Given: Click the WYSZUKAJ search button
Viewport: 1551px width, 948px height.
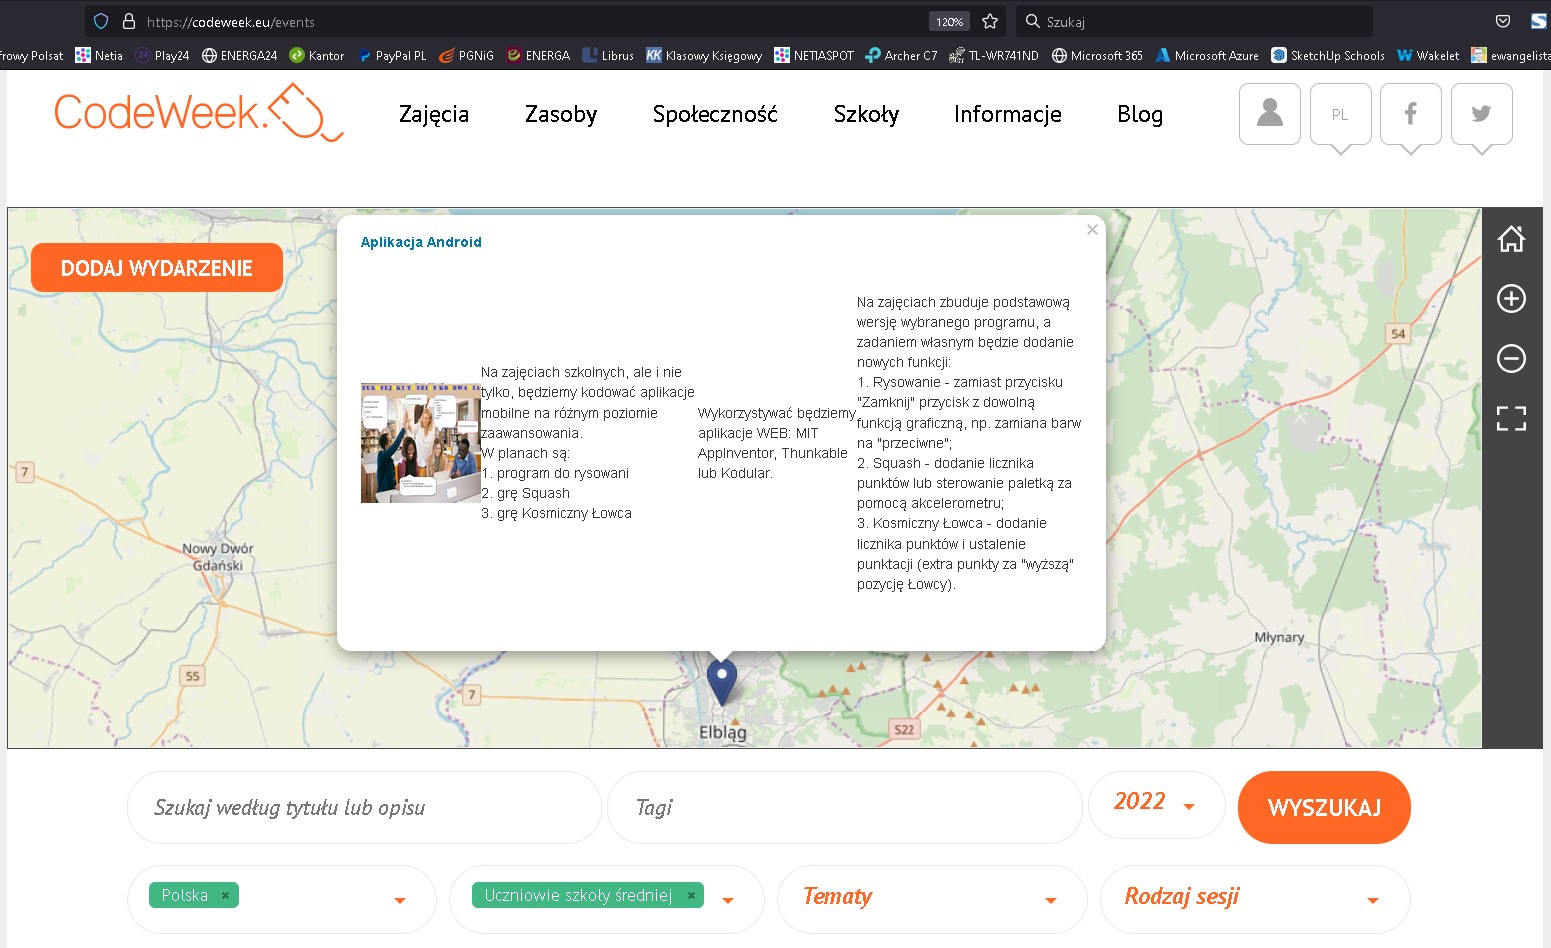Looking at the screenshot, I should [1323, 807].
